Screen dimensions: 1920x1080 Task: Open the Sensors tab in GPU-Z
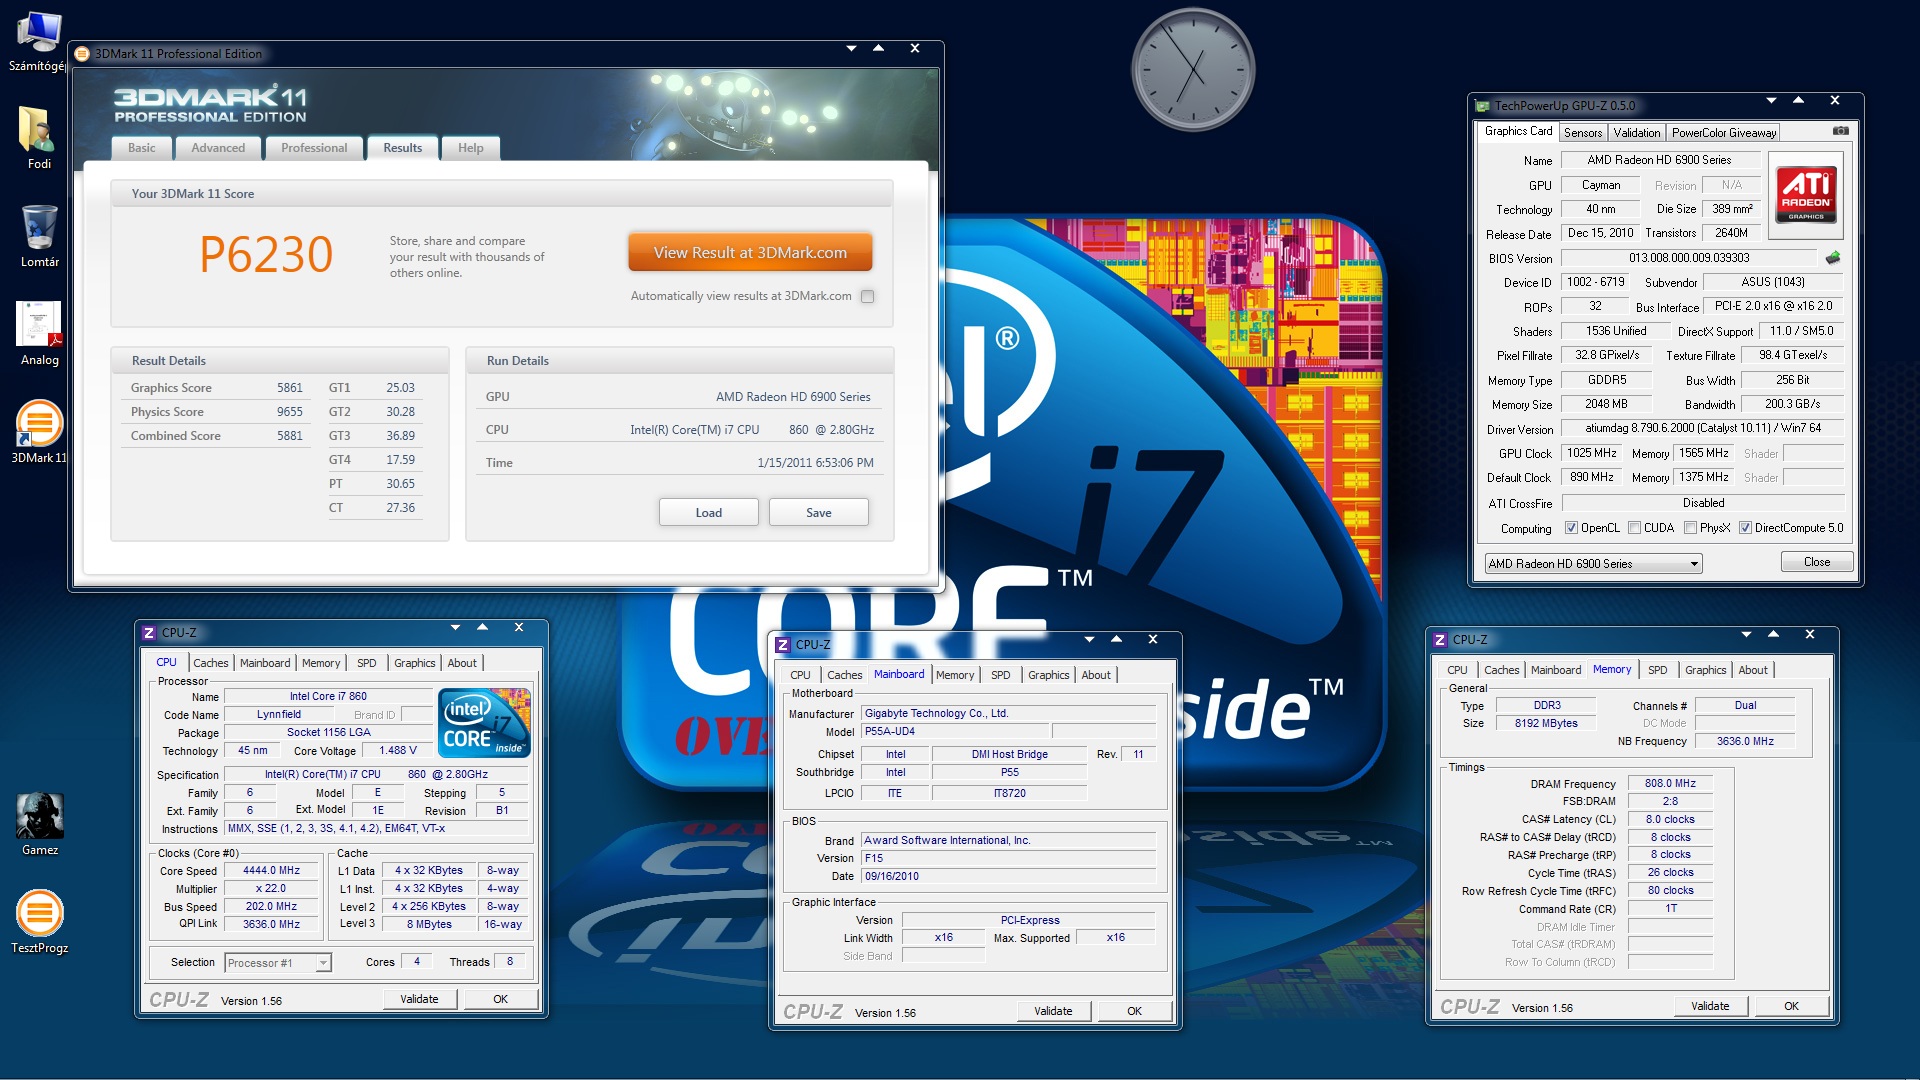click(x=1582, y=132)
